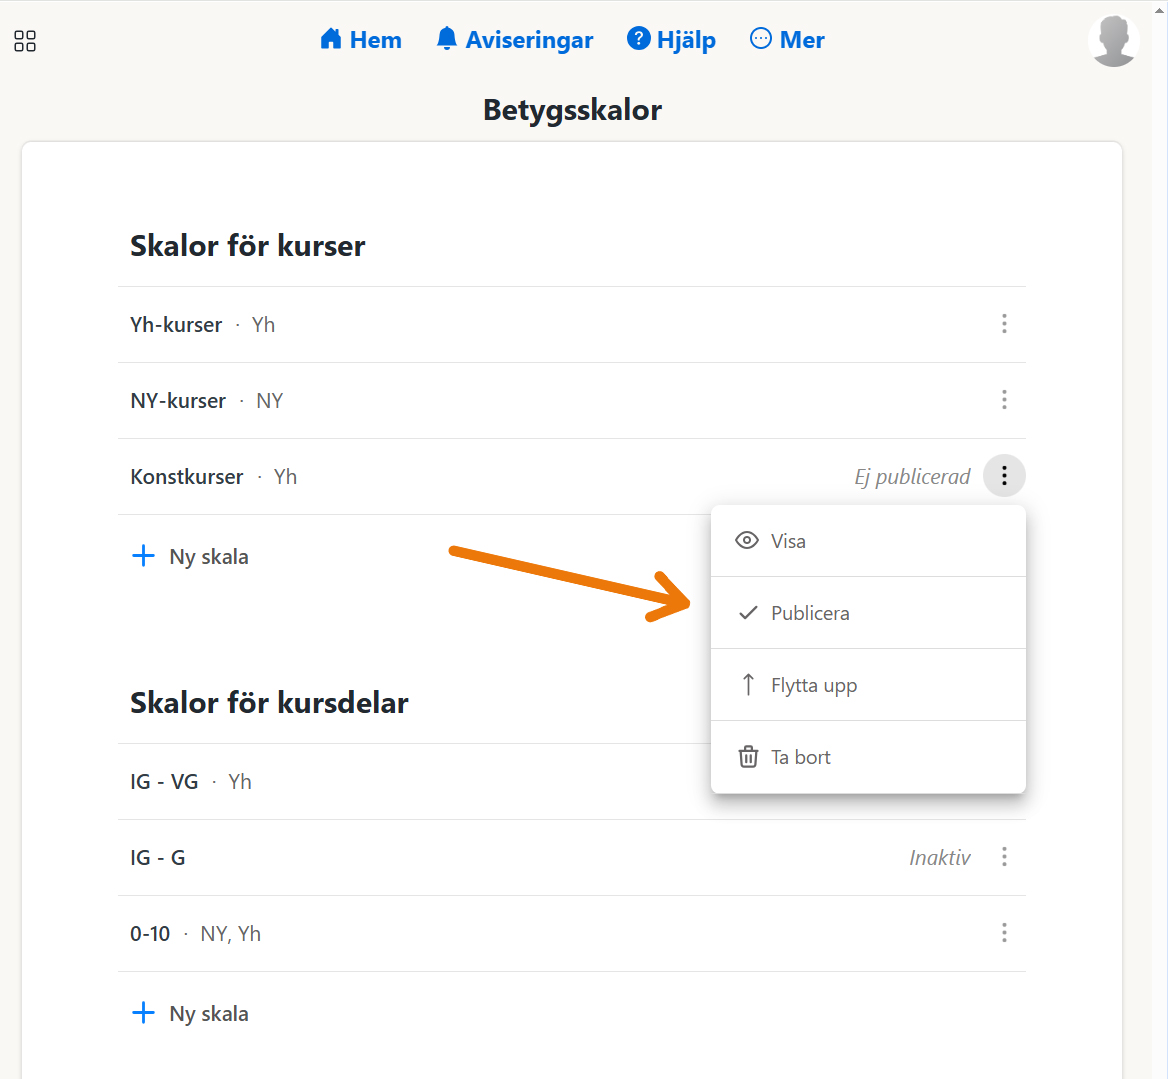Image resolution: width=1168 pixels, height=1079 pixels.
Task: Open options menu for 0-10 scale
Action: (1004, 933)
